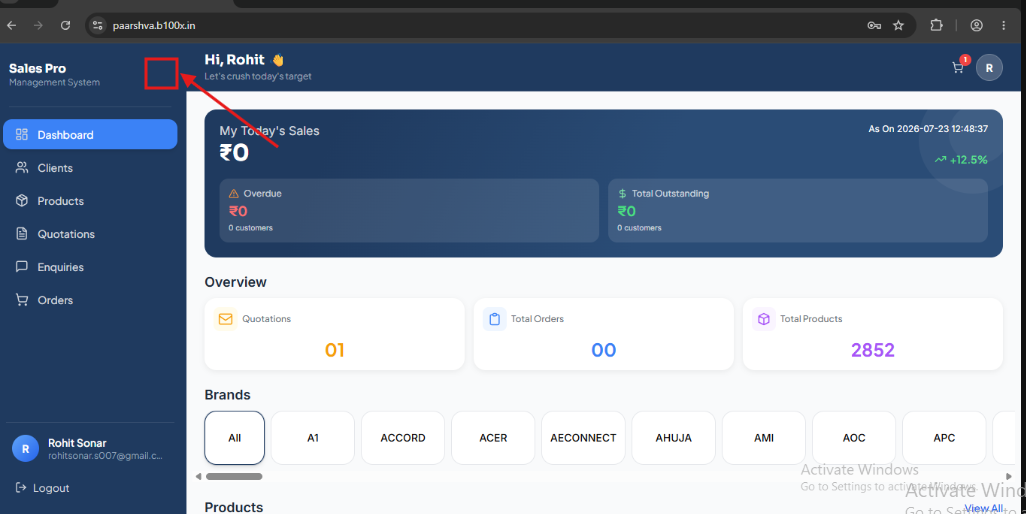Viewport: 1026px width, 514px height.
Task: Open Enquiries sidebar page
Action: point(90,267)
